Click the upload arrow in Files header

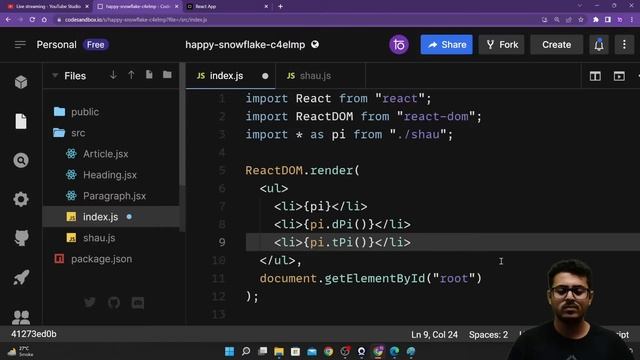[x=131, y=75]
